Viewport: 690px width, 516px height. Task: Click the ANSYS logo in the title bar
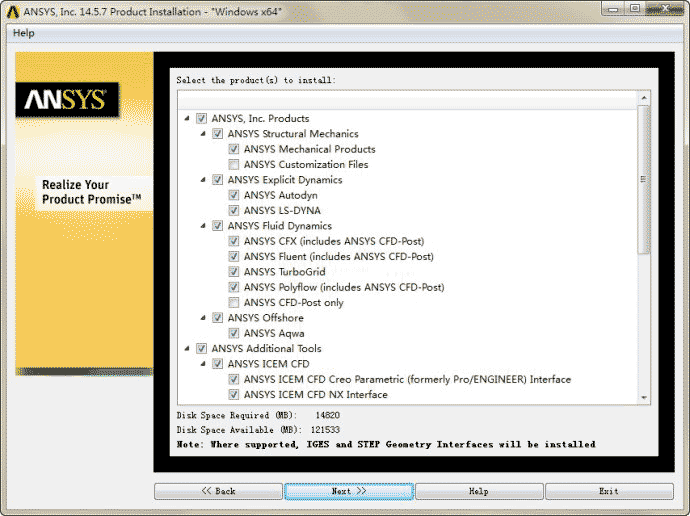[x=13, y=12]
